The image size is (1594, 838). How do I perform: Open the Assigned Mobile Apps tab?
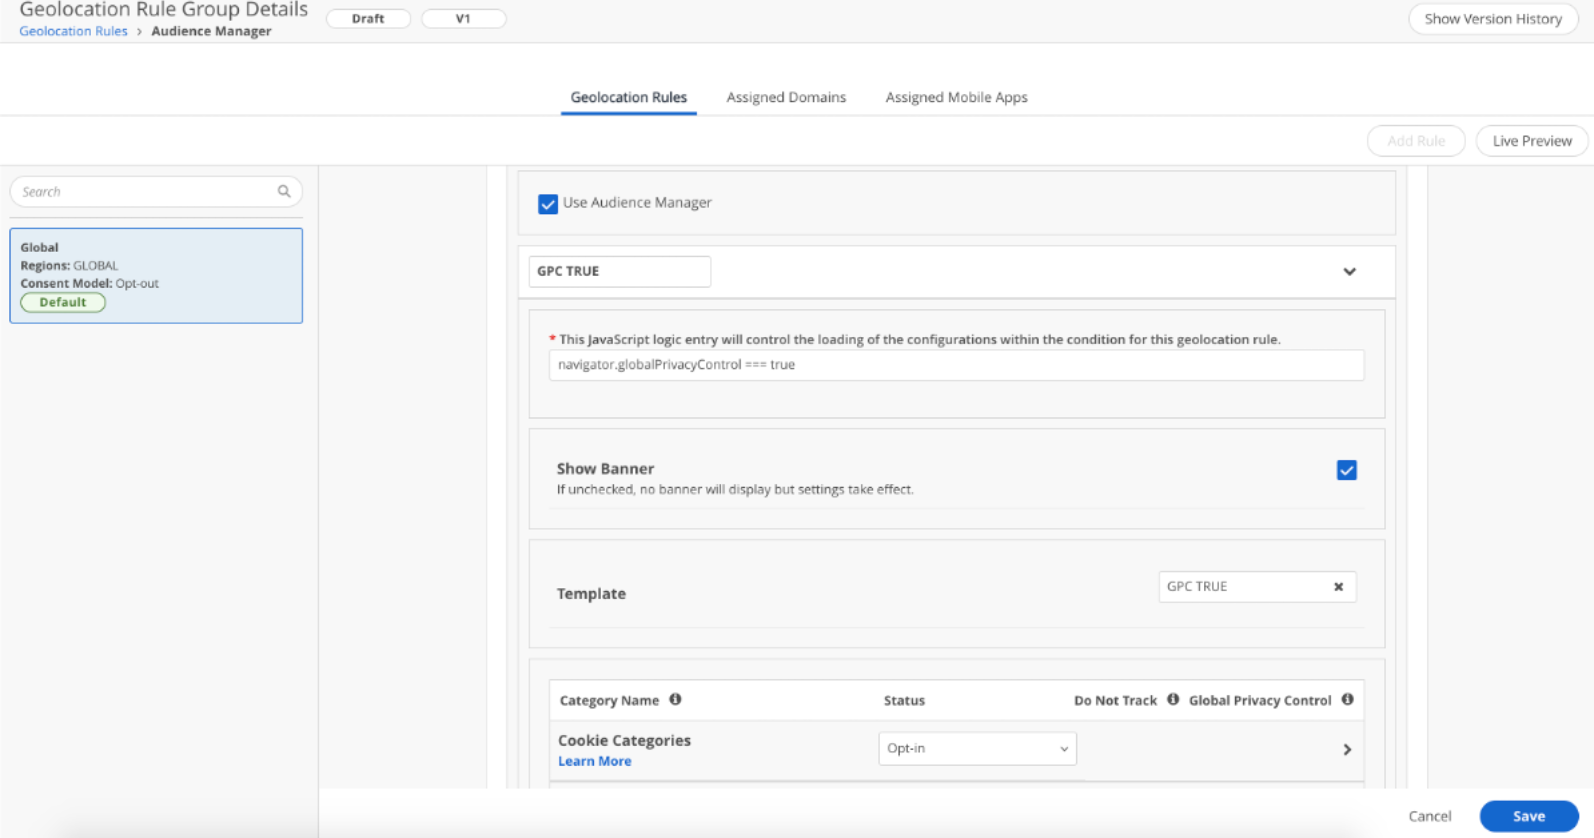click(x=956, y=97)
